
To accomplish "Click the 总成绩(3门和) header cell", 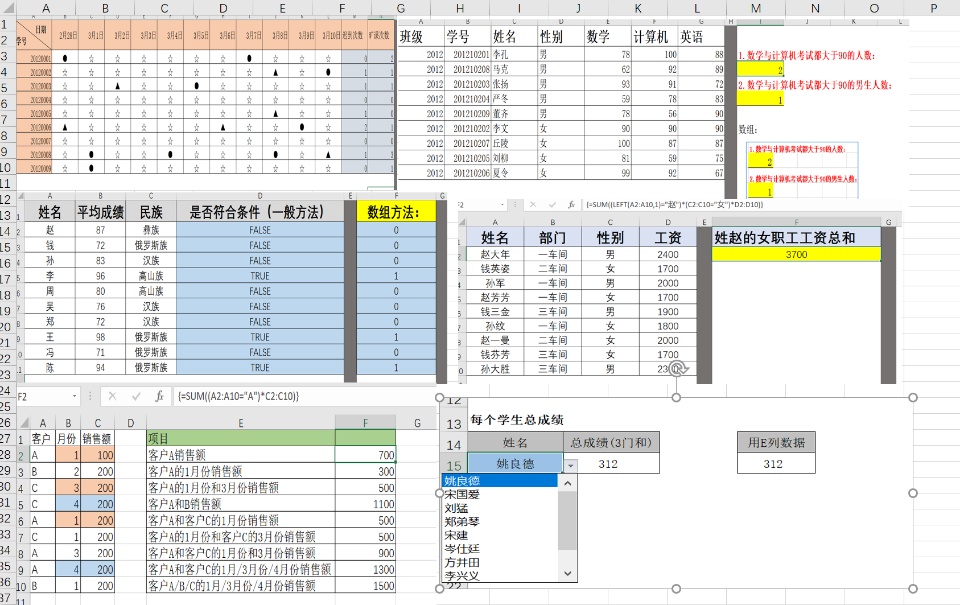I will [611, 443].
